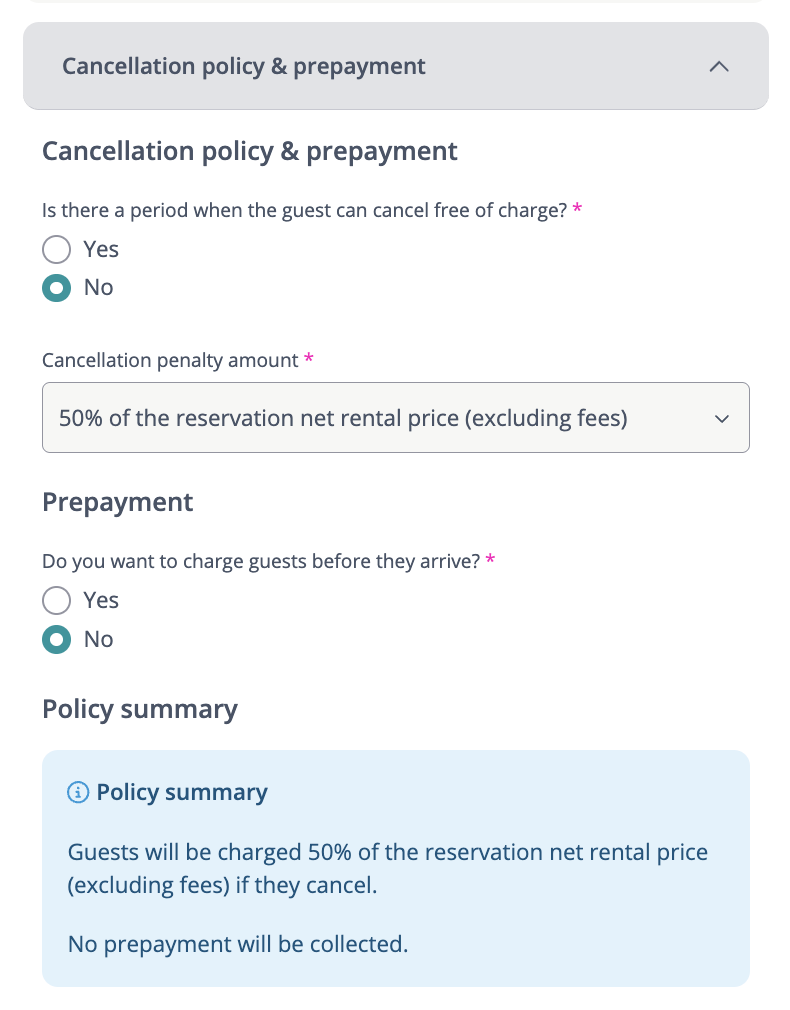Click the dropdown arrow on penalty amount field
The width and height of the screenshot is (790, 1010).
coord(722,418)
